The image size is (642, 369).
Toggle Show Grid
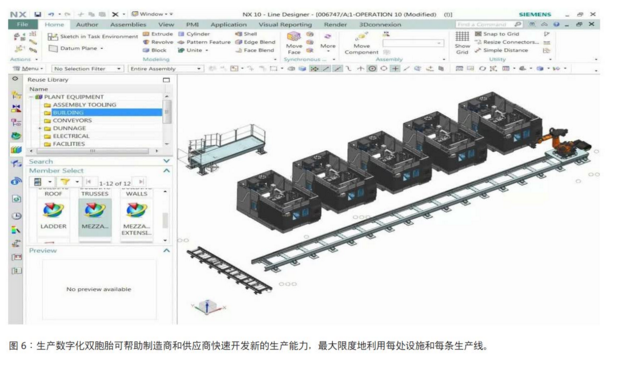(462, 43)
